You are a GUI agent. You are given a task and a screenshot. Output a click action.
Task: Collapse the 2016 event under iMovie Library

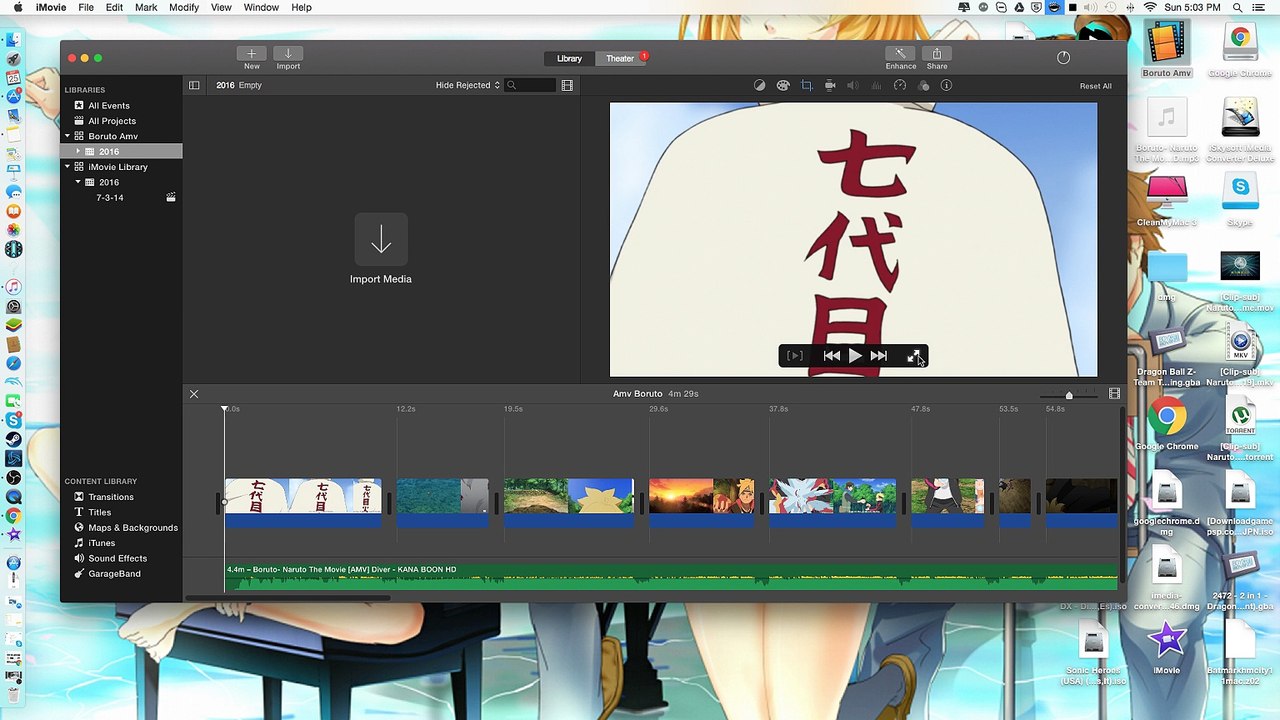(78, 182)
